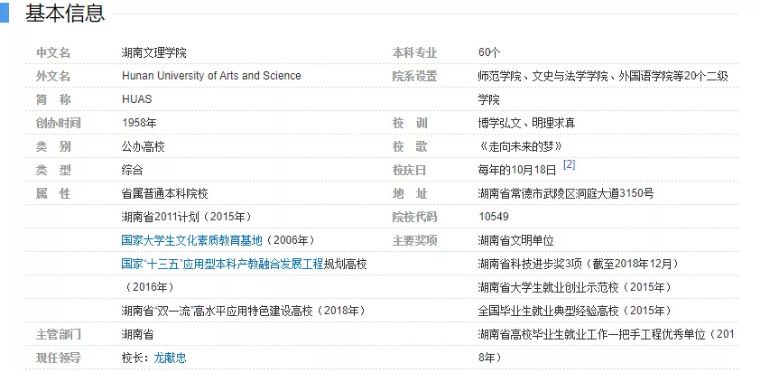Select 湖南省大学生就业创业示范校 award text

[x=548, y=287]
